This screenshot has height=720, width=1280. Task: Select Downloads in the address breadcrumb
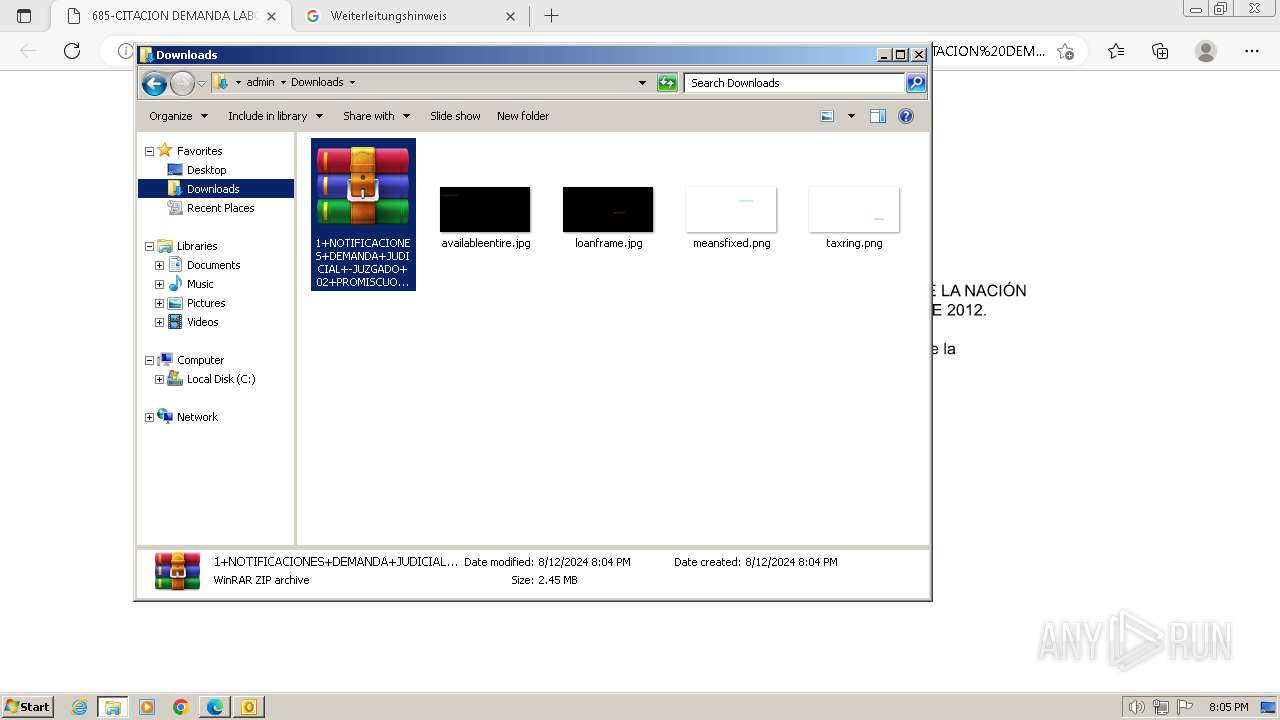pos(317,83)
